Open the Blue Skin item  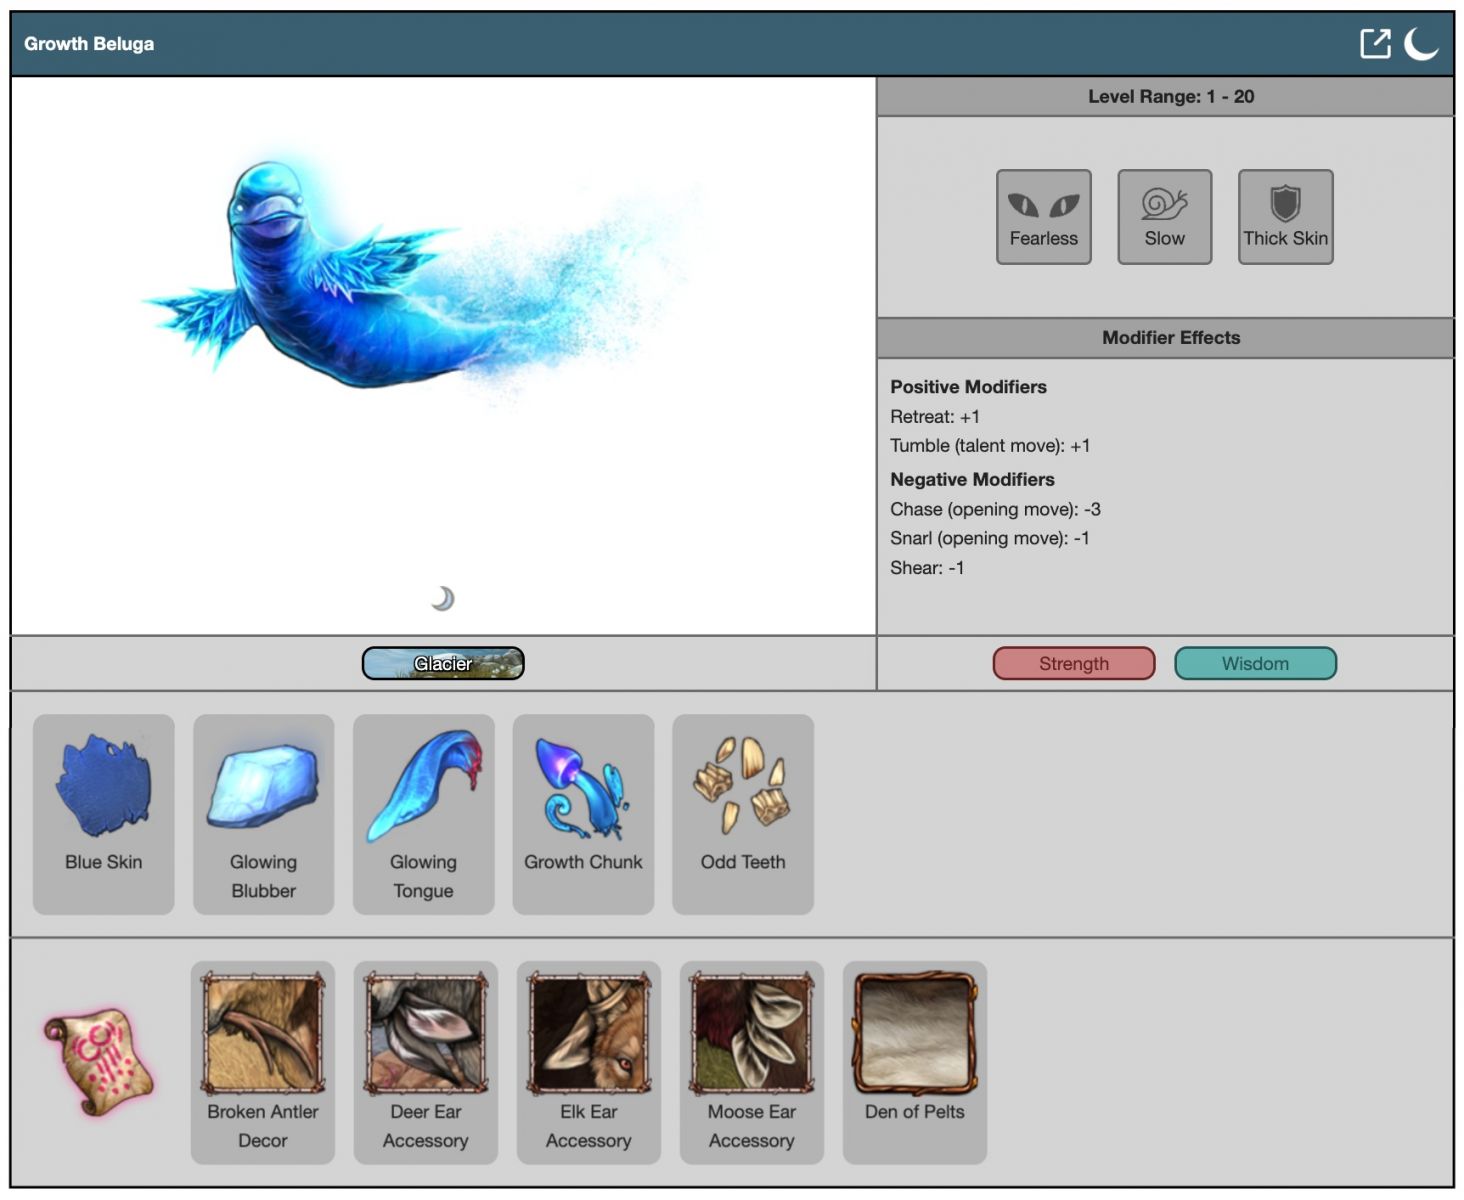(104, 813)
